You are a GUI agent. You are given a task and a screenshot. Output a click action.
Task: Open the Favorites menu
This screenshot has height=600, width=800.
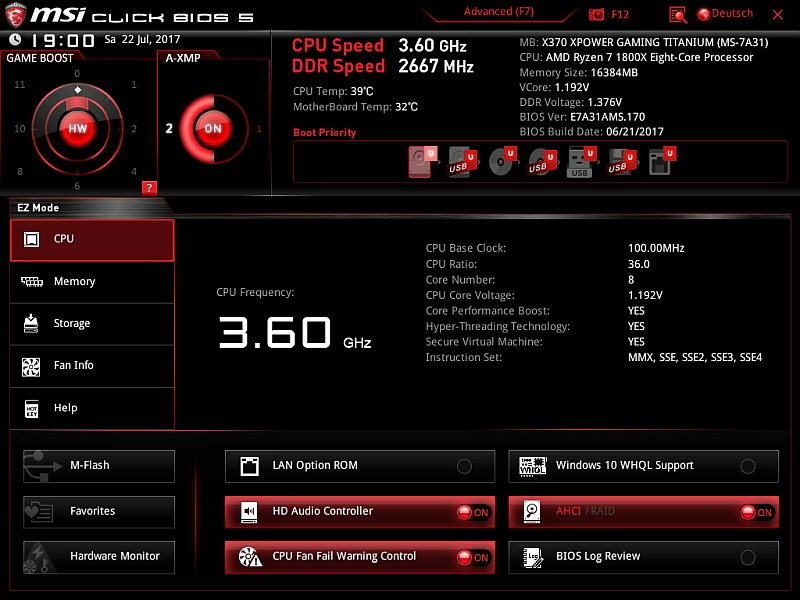click(99, 512)
